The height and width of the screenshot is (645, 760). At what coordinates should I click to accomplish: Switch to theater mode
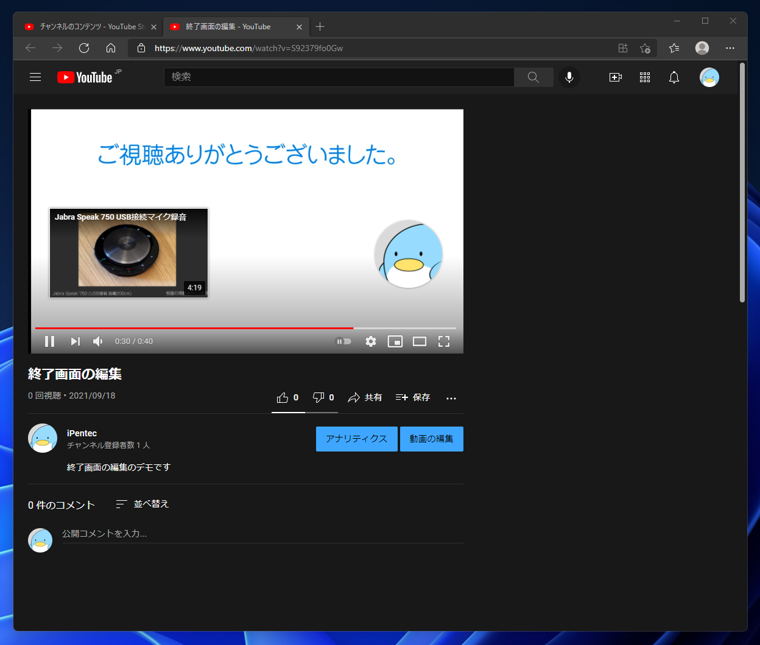(x=419, y=341)
